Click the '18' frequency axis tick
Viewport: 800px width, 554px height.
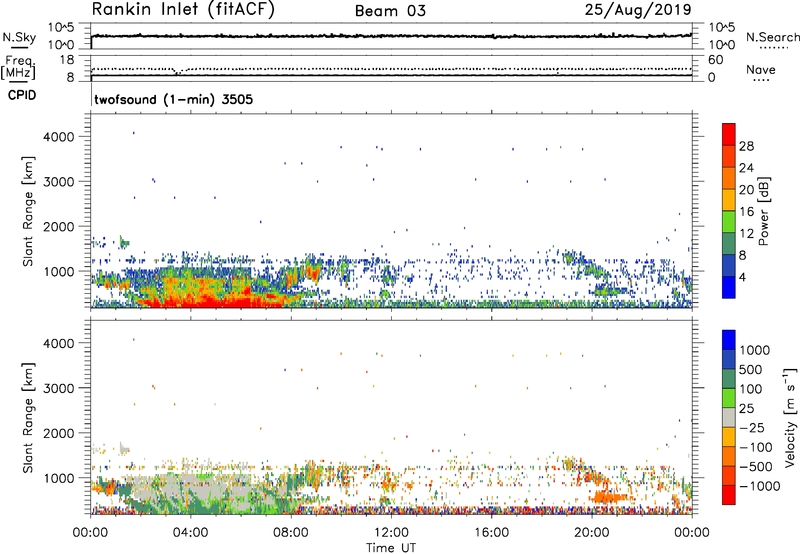(x=67, y=60)
